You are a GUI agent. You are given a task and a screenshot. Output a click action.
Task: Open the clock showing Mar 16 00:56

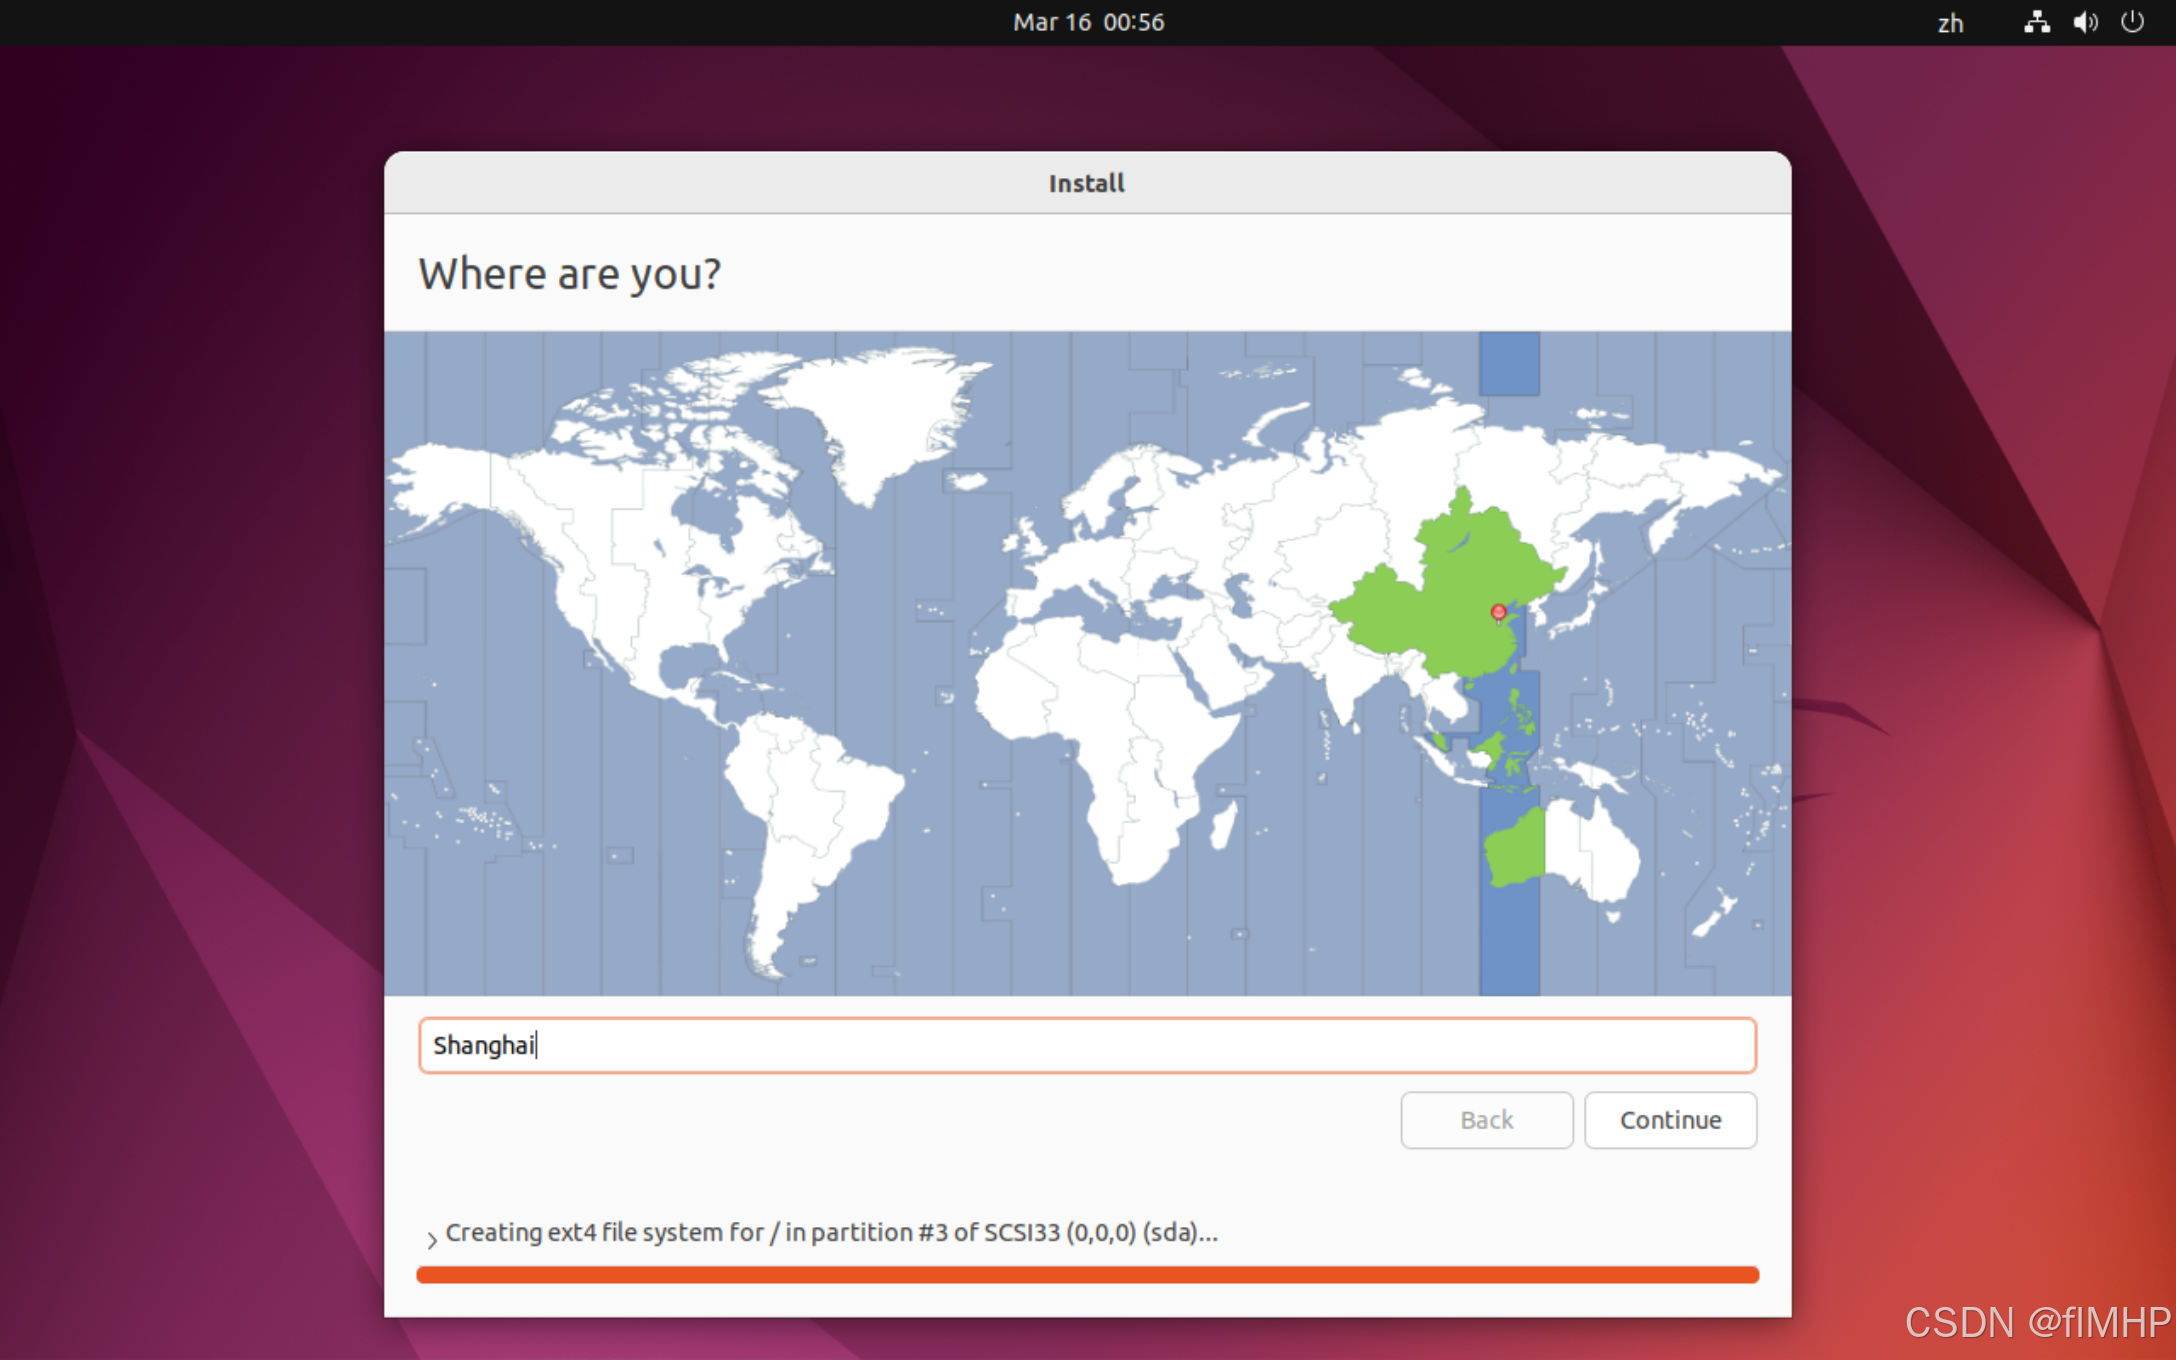[1088, 22]
